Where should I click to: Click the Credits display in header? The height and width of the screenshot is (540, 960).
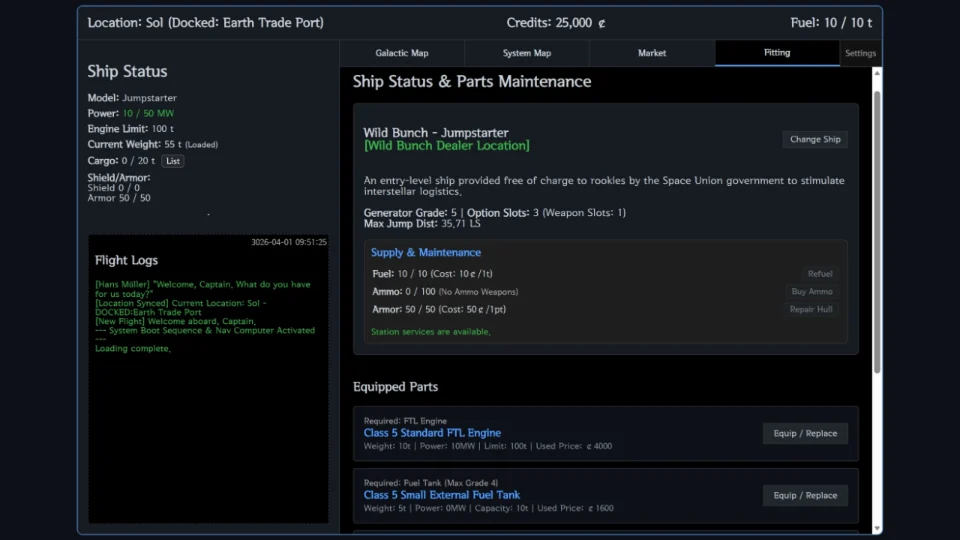(x=556, y=22)
